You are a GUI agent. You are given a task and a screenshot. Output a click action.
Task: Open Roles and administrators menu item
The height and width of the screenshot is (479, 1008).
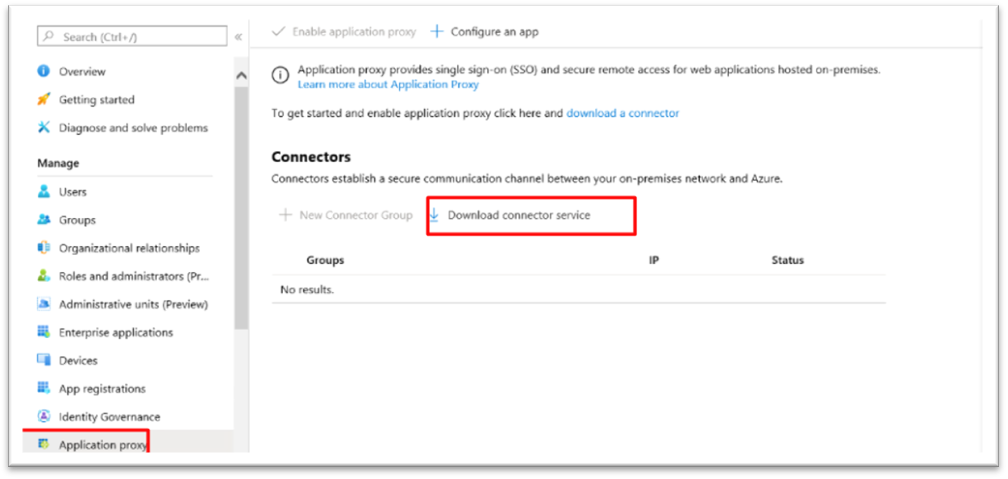coord(125,276)
